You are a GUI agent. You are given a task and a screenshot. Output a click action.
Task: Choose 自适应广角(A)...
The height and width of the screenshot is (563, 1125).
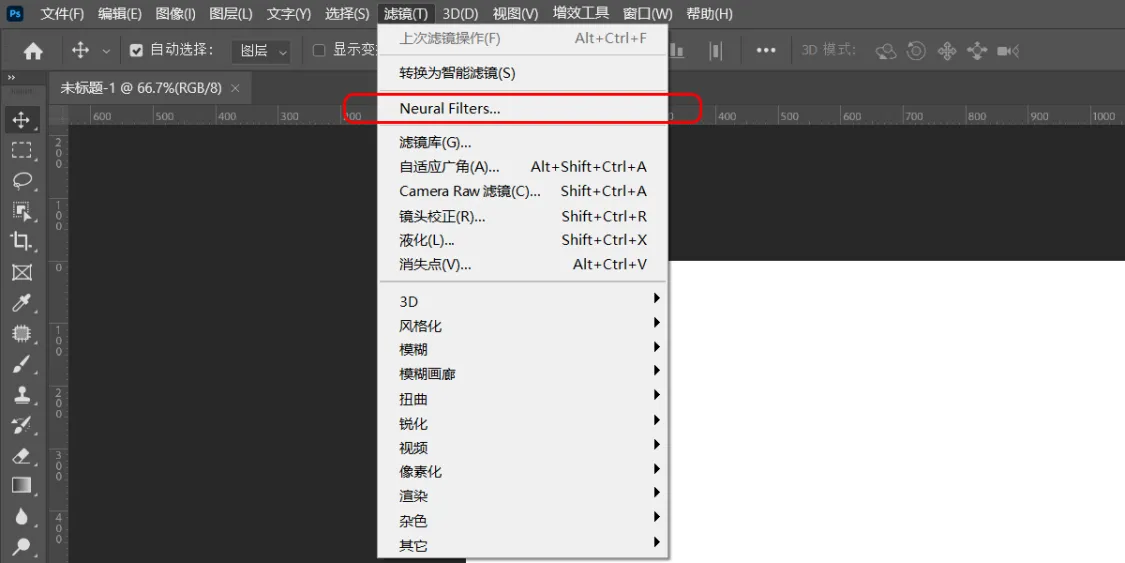[x=523, y=166]
